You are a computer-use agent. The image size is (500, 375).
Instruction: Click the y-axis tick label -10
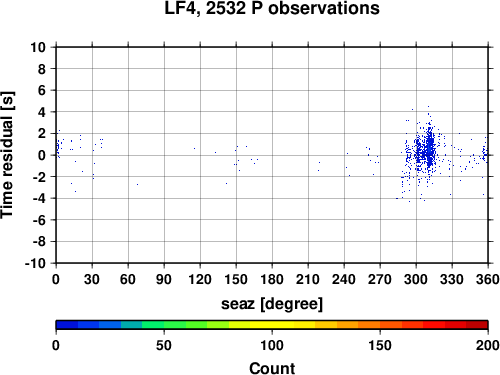(35, 263)
